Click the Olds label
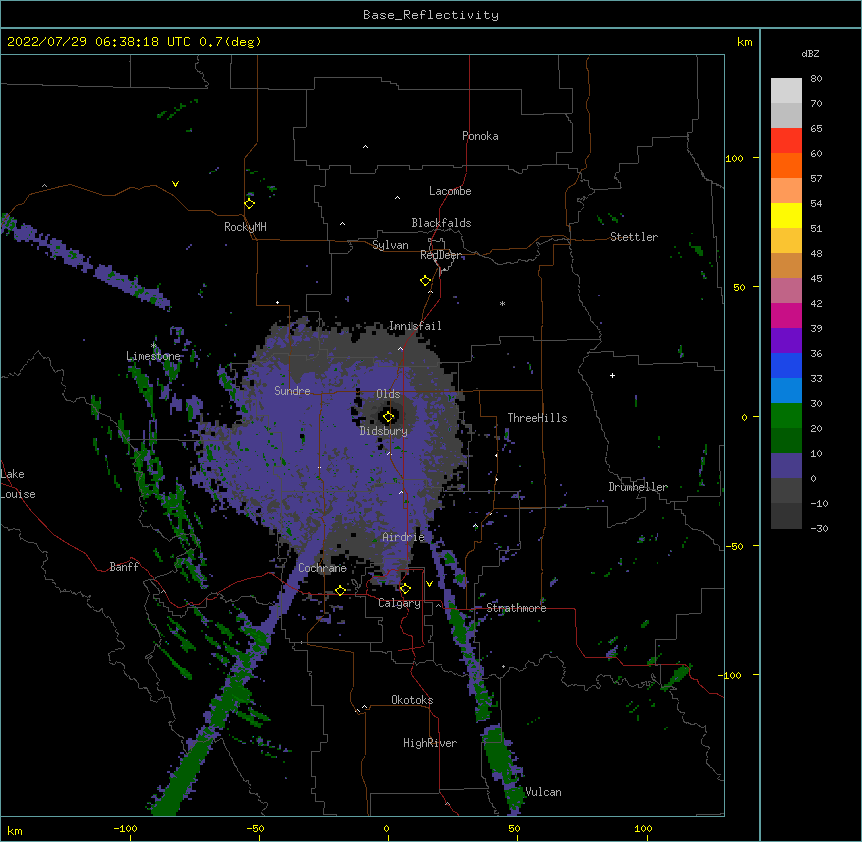862x842 pixels. tap(388, 394)
